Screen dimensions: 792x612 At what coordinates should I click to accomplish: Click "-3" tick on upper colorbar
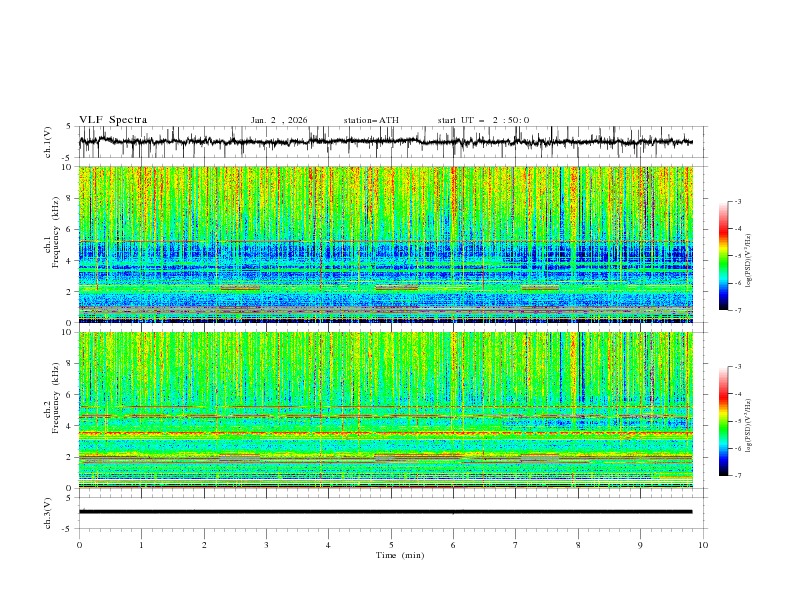pyautogui.click(x=738, y=201)
